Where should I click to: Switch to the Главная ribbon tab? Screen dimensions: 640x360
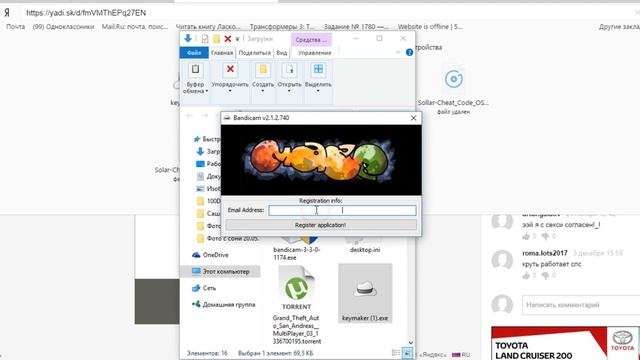pos(222,53)
